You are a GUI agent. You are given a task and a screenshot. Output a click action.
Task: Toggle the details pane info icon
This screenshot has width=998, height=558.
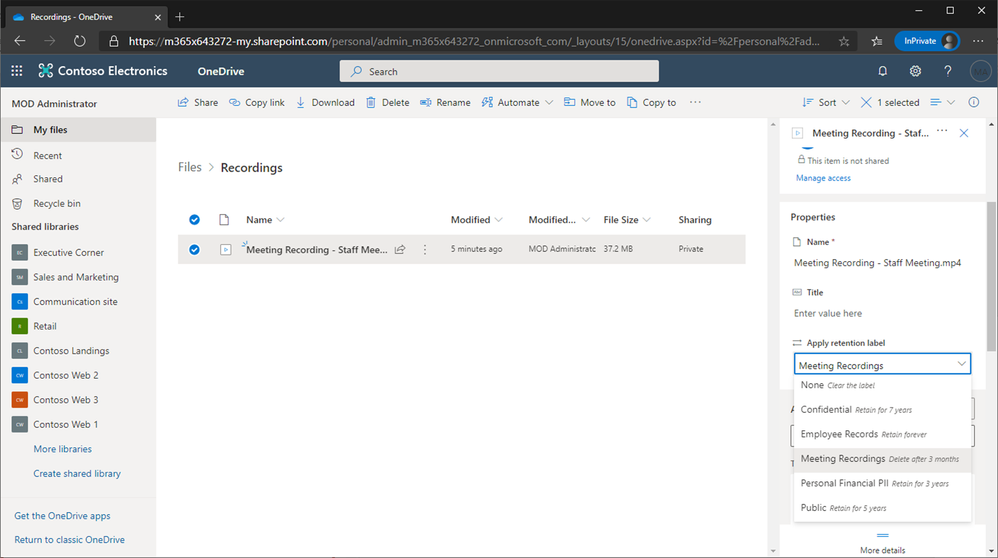[974, 102]
